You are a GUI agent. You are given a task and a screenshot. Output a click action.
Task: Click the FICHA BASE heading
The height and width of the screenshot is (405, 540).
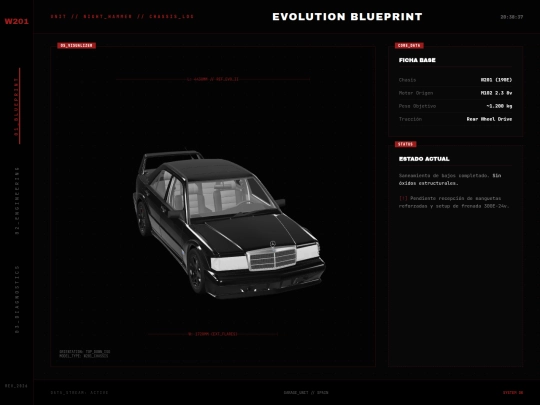click(x=417, y=60)
